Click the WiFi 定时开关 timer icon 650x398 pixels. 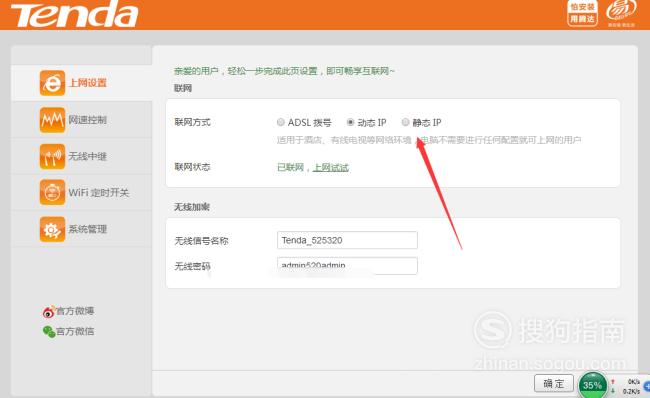(x=52, y=192)
